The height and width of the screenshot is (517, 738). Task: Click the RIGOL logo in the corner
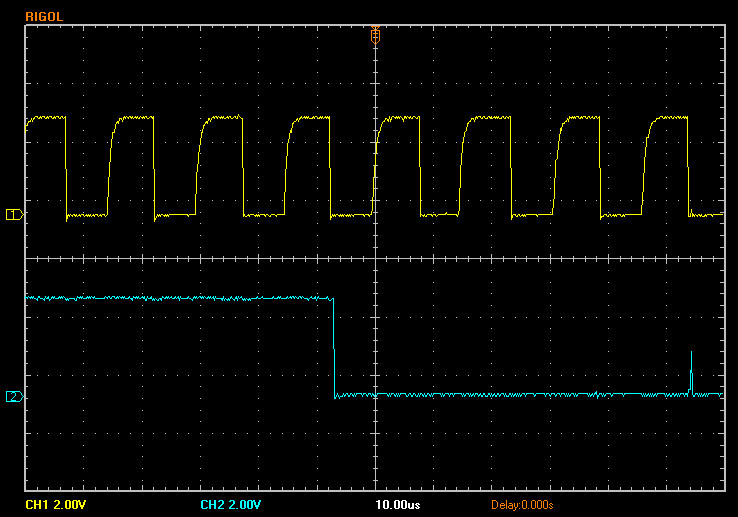(x=44, y=16)
